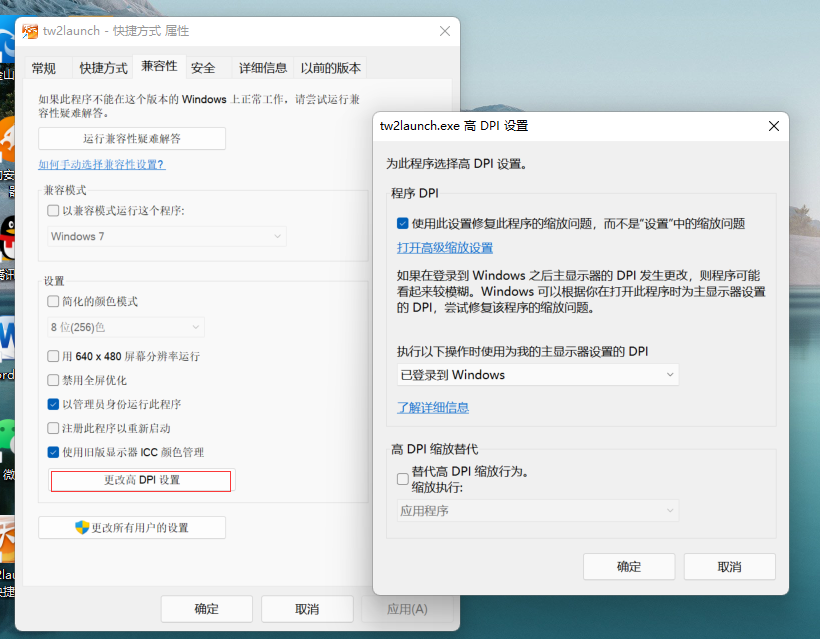Open the WeChat green desktop icon
The image size is (820, 639).
7,437
